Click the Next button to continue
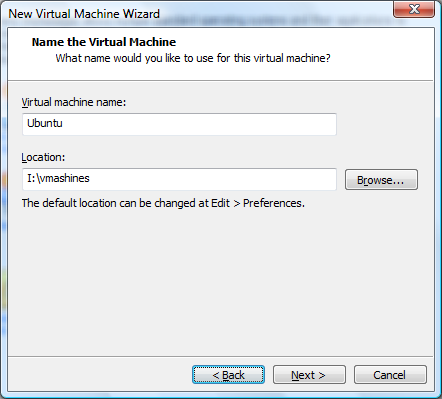This screenshot has height=399, width=442. click(309, 375)
